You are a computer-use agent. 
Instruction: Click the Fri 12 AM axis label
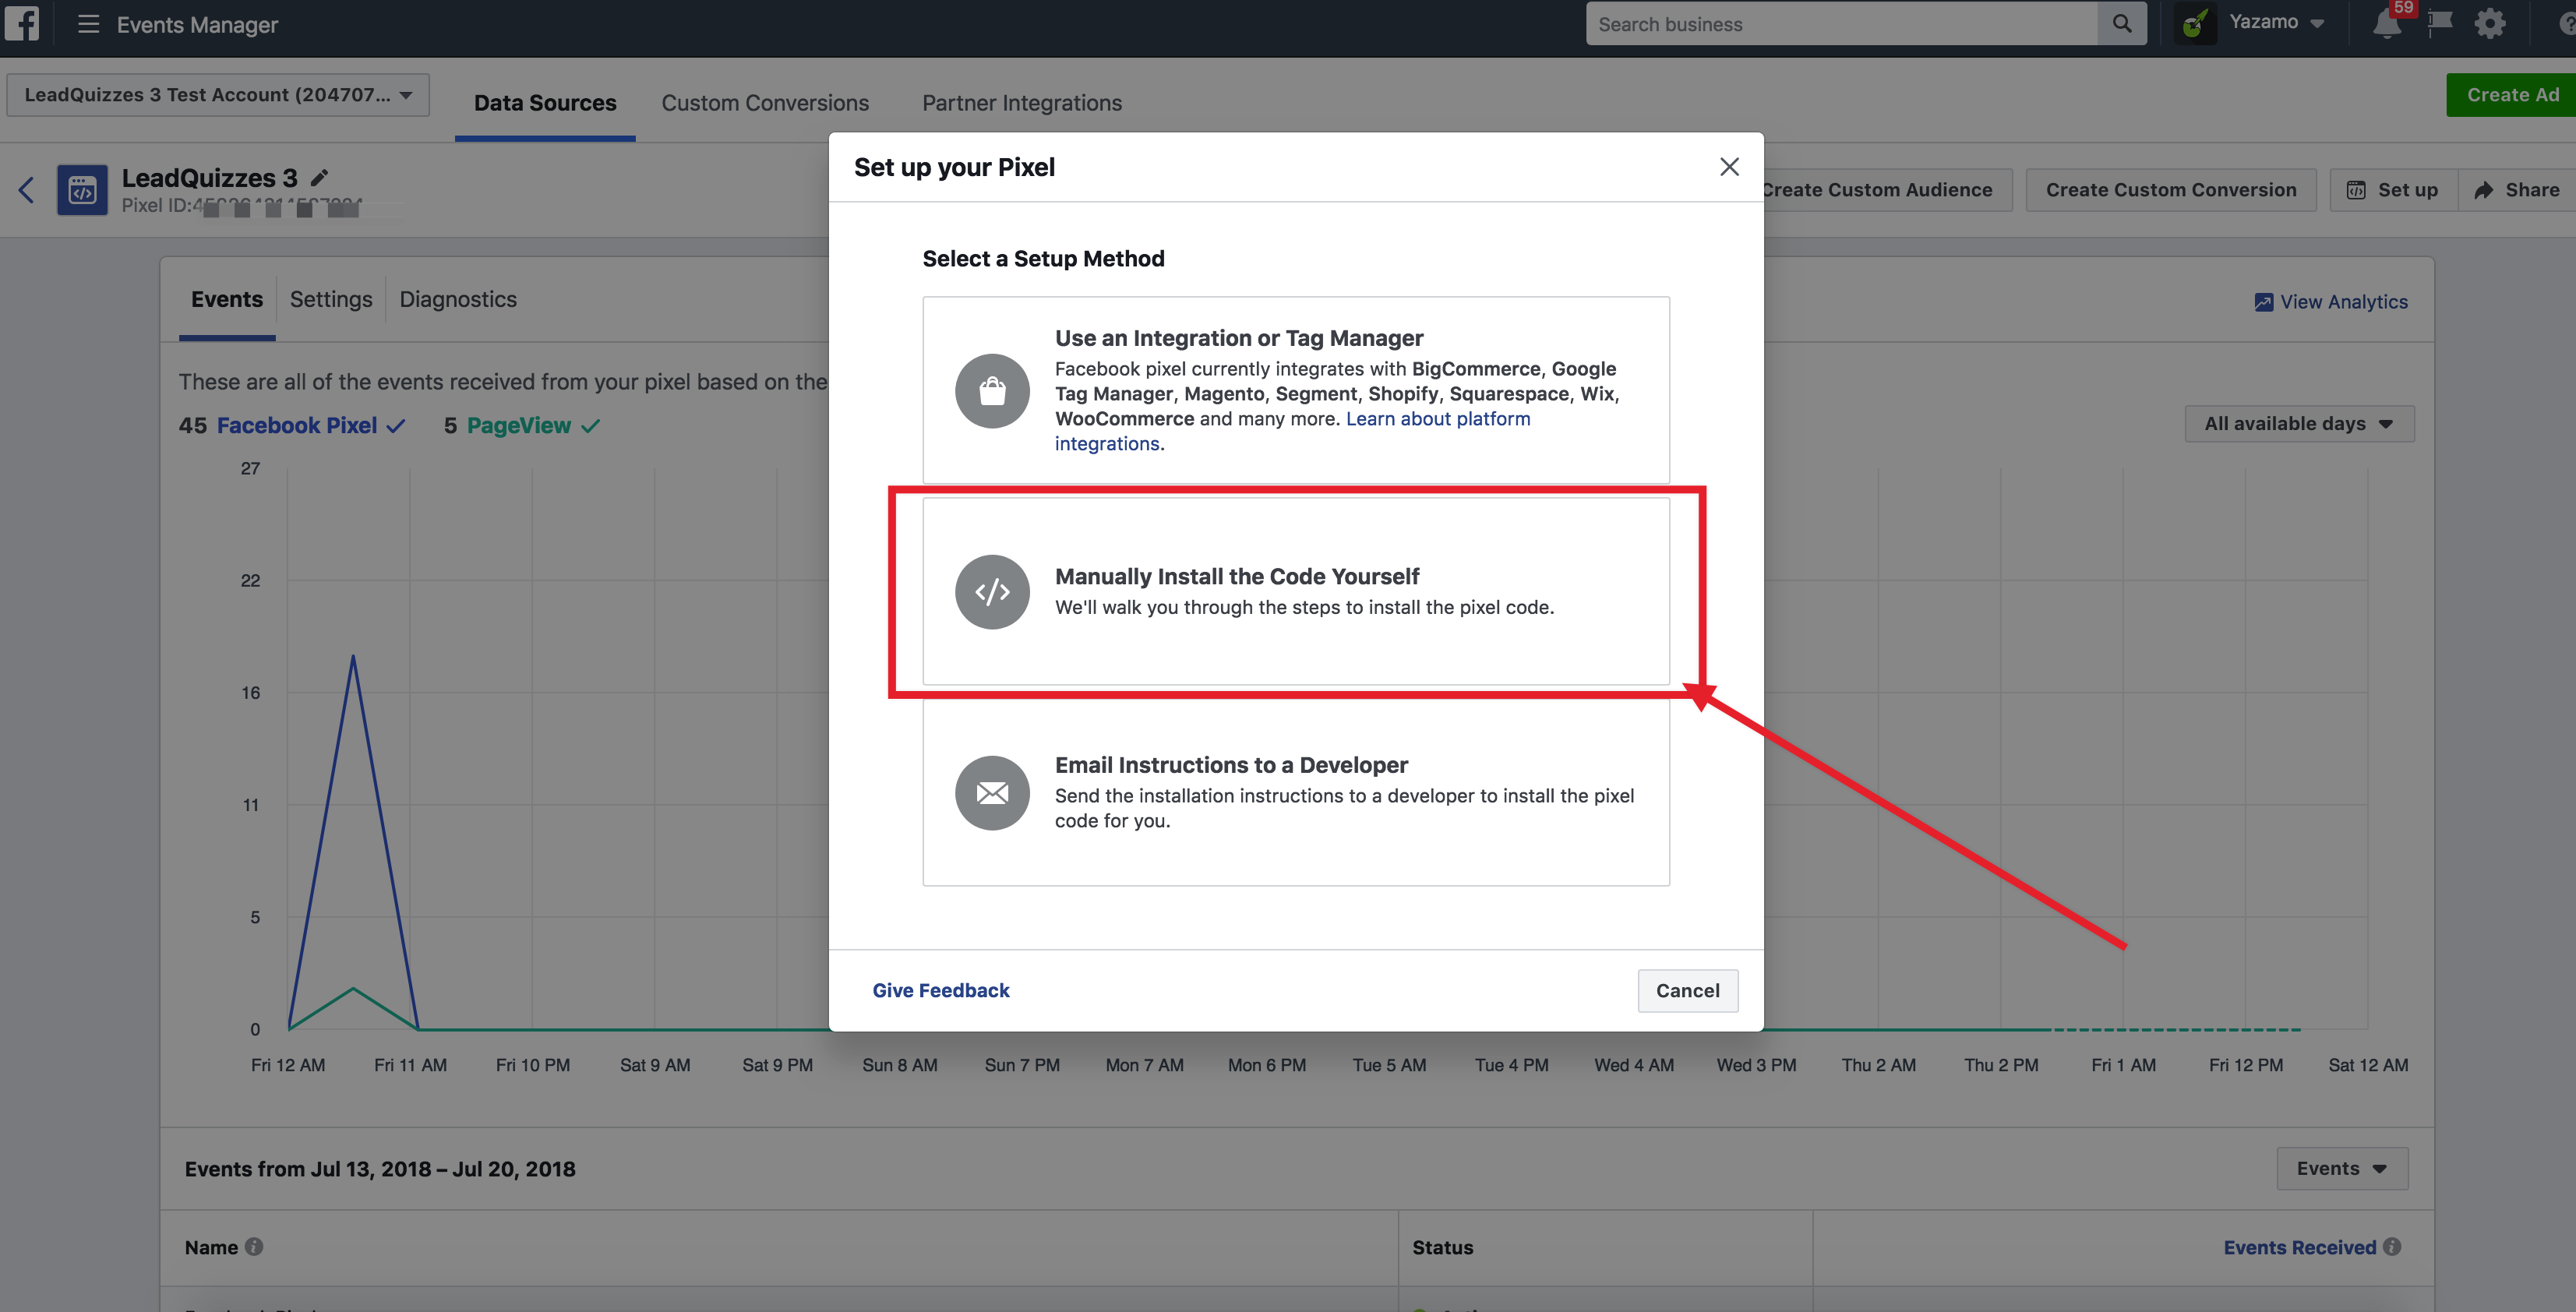click(288, 1066)
